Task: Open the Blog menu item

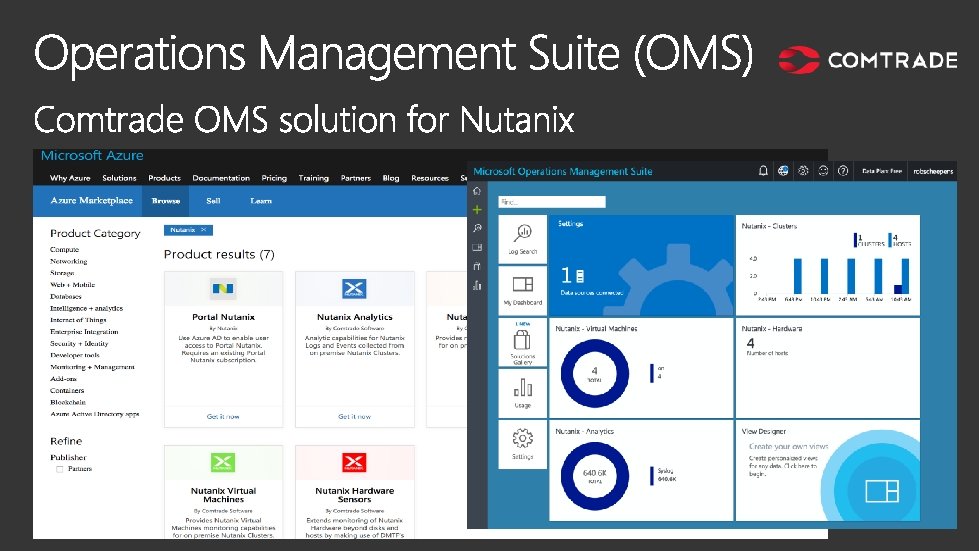Action: click(391, 178)
